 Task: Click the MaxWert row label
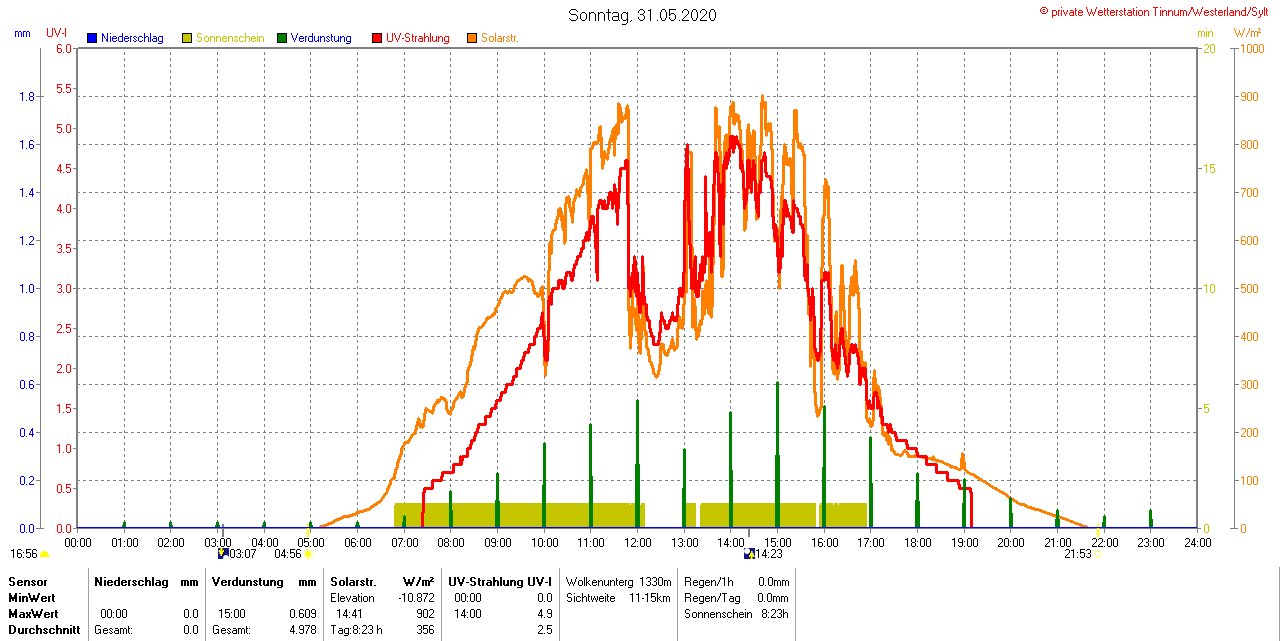click(x=32, y=613)
